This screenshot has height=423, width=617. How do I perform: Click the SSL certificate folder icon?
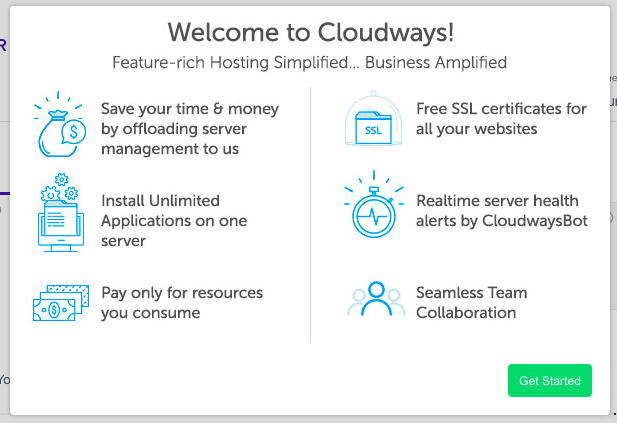[x=373, y=118]
